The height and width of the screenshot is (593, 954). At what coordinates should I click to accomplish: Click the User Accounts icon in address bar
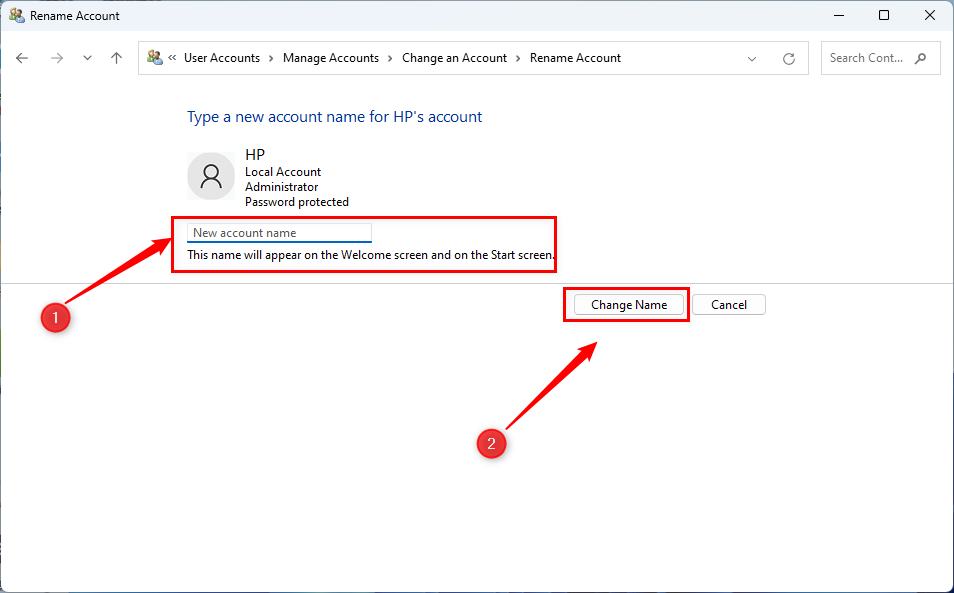point(155,58)
